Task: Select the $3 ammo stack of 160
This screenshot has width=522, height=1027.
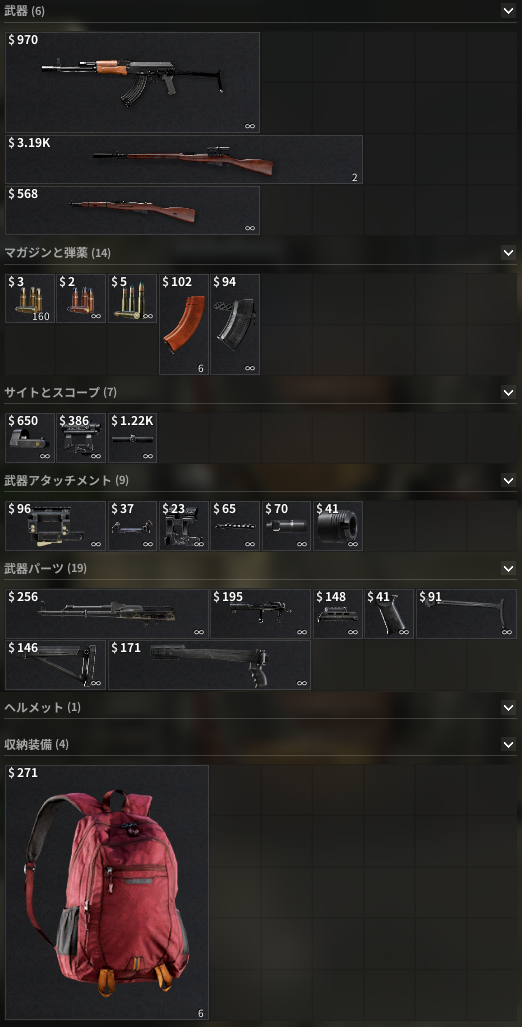Action: click(29, 299)
